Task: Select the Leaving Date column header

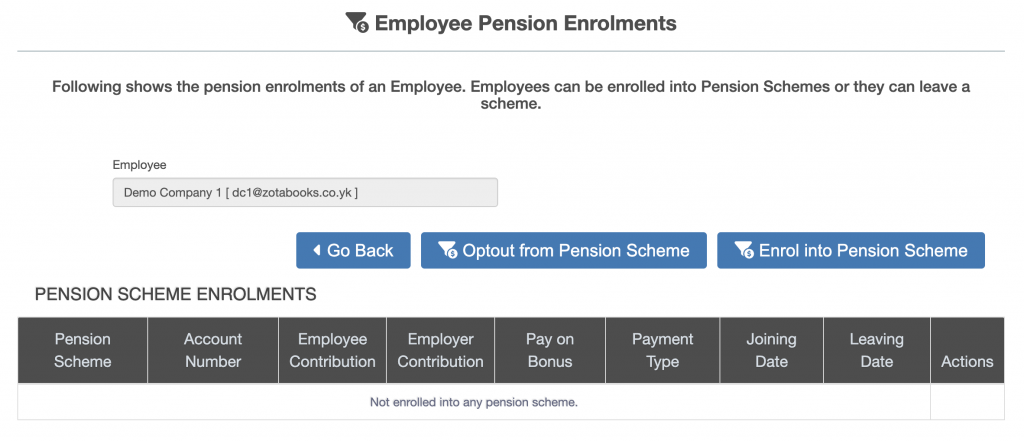Action: [877, 350]
